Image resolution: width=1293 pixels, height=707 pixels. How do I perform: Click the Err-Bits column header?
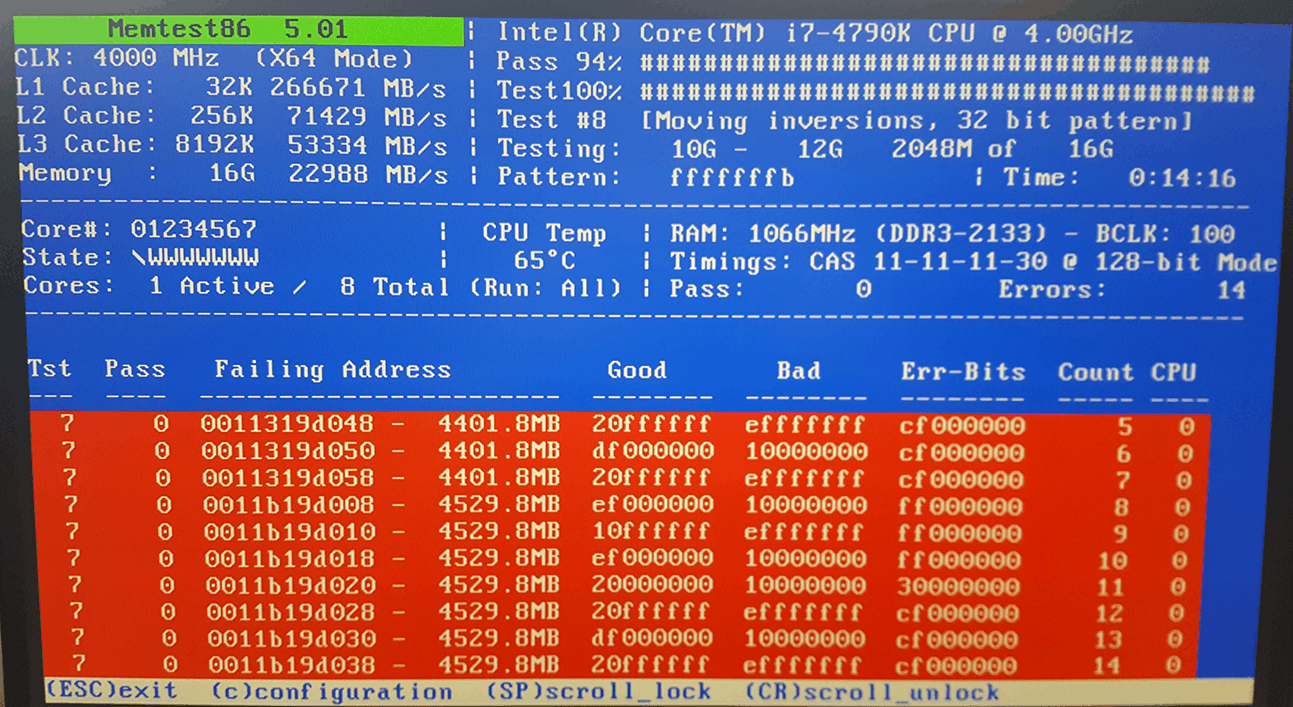click(x=963, y=372)
